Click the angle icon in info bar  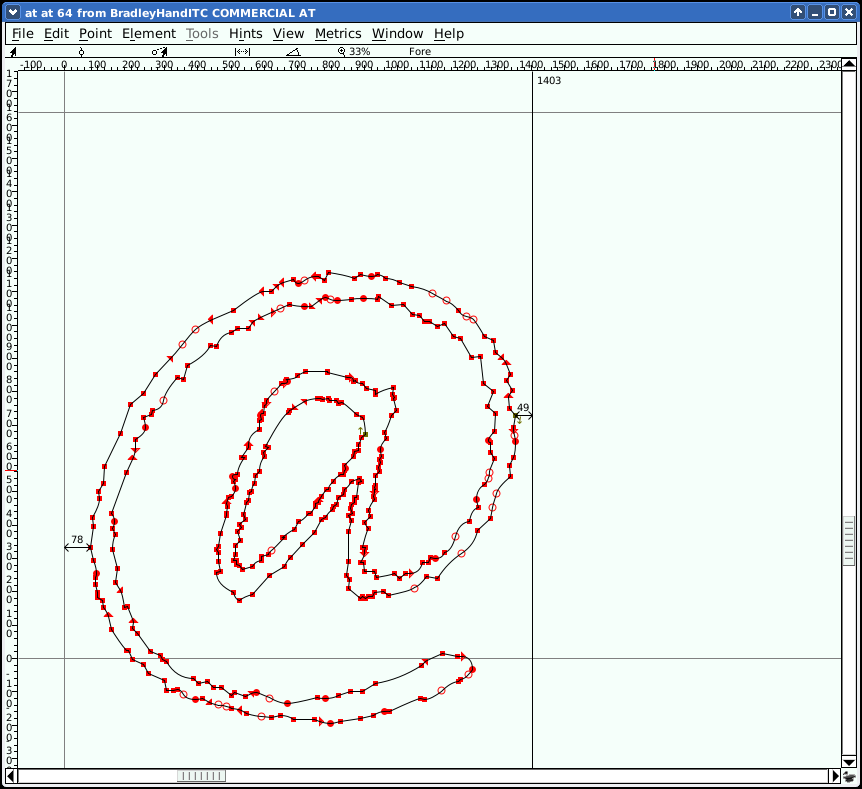click(292, 51)
